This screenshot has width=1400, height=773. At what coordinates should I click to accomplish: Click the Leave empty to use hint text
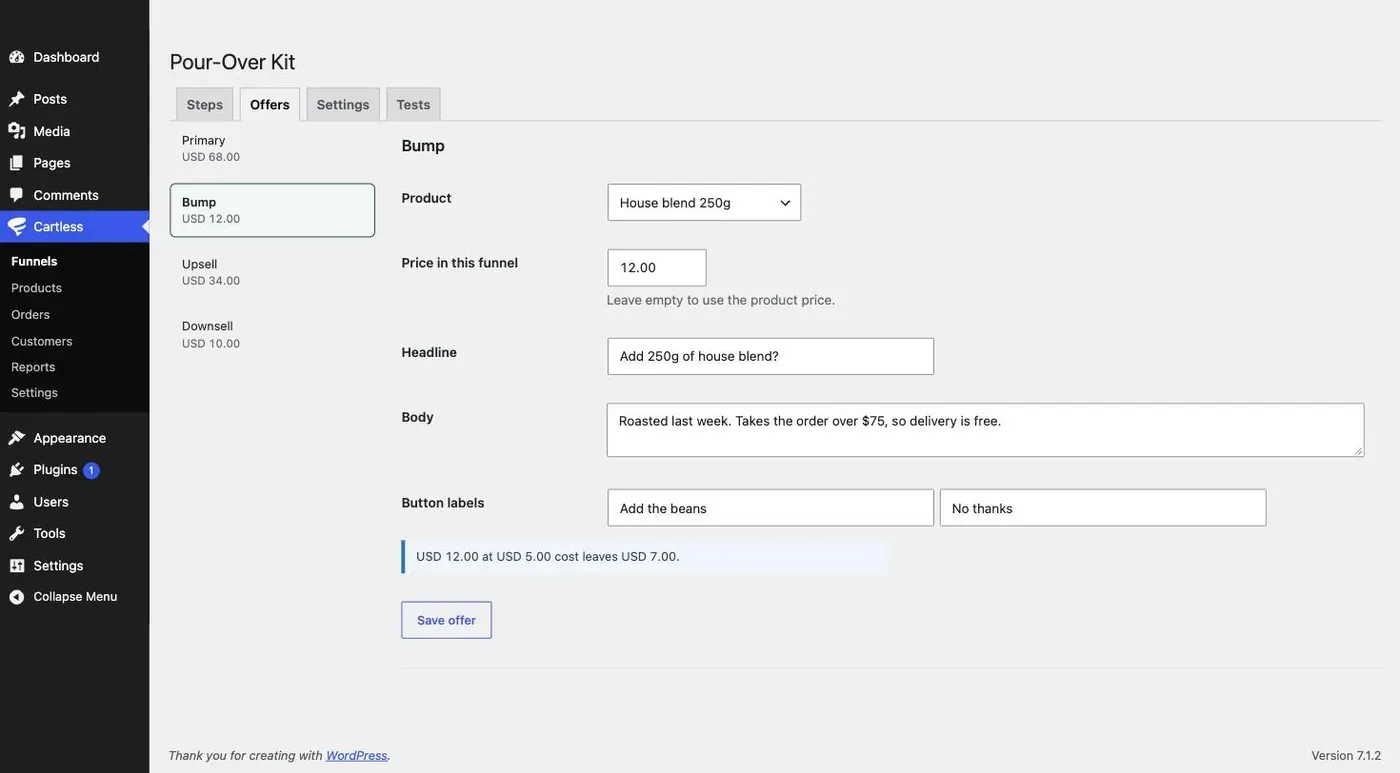pos(721,300)
